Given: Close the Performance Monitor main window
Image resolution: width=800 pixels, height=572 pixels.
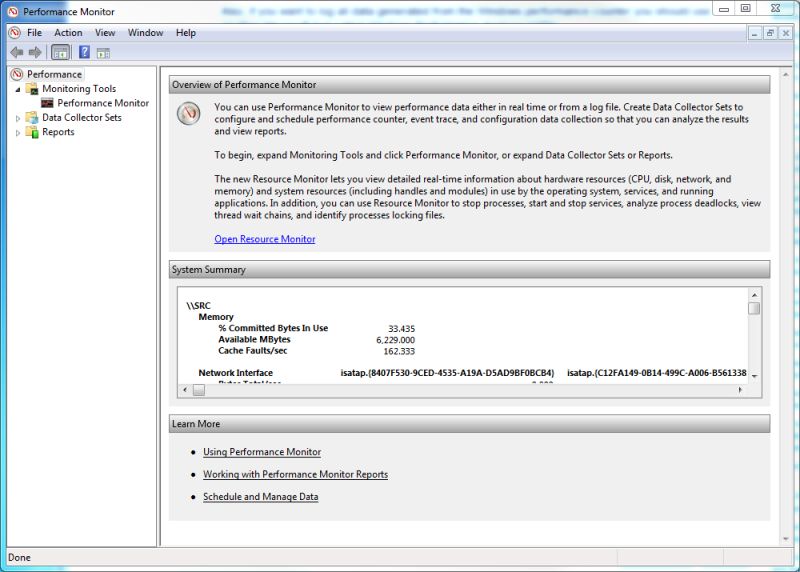Looking at the screenshot, I should 776,9.
